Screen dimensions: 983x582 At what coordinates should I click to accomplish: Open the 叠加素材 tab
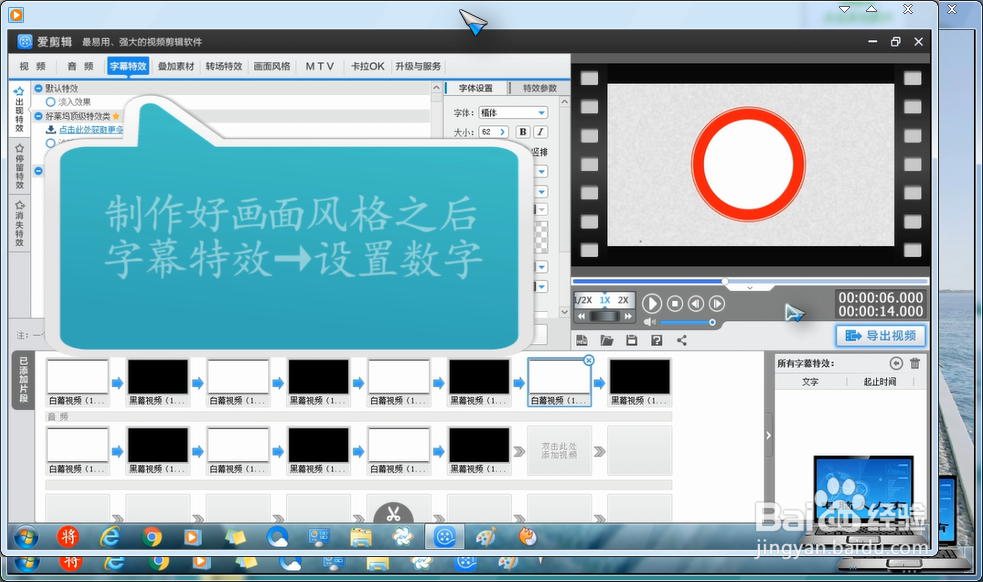tap(176, 66)
